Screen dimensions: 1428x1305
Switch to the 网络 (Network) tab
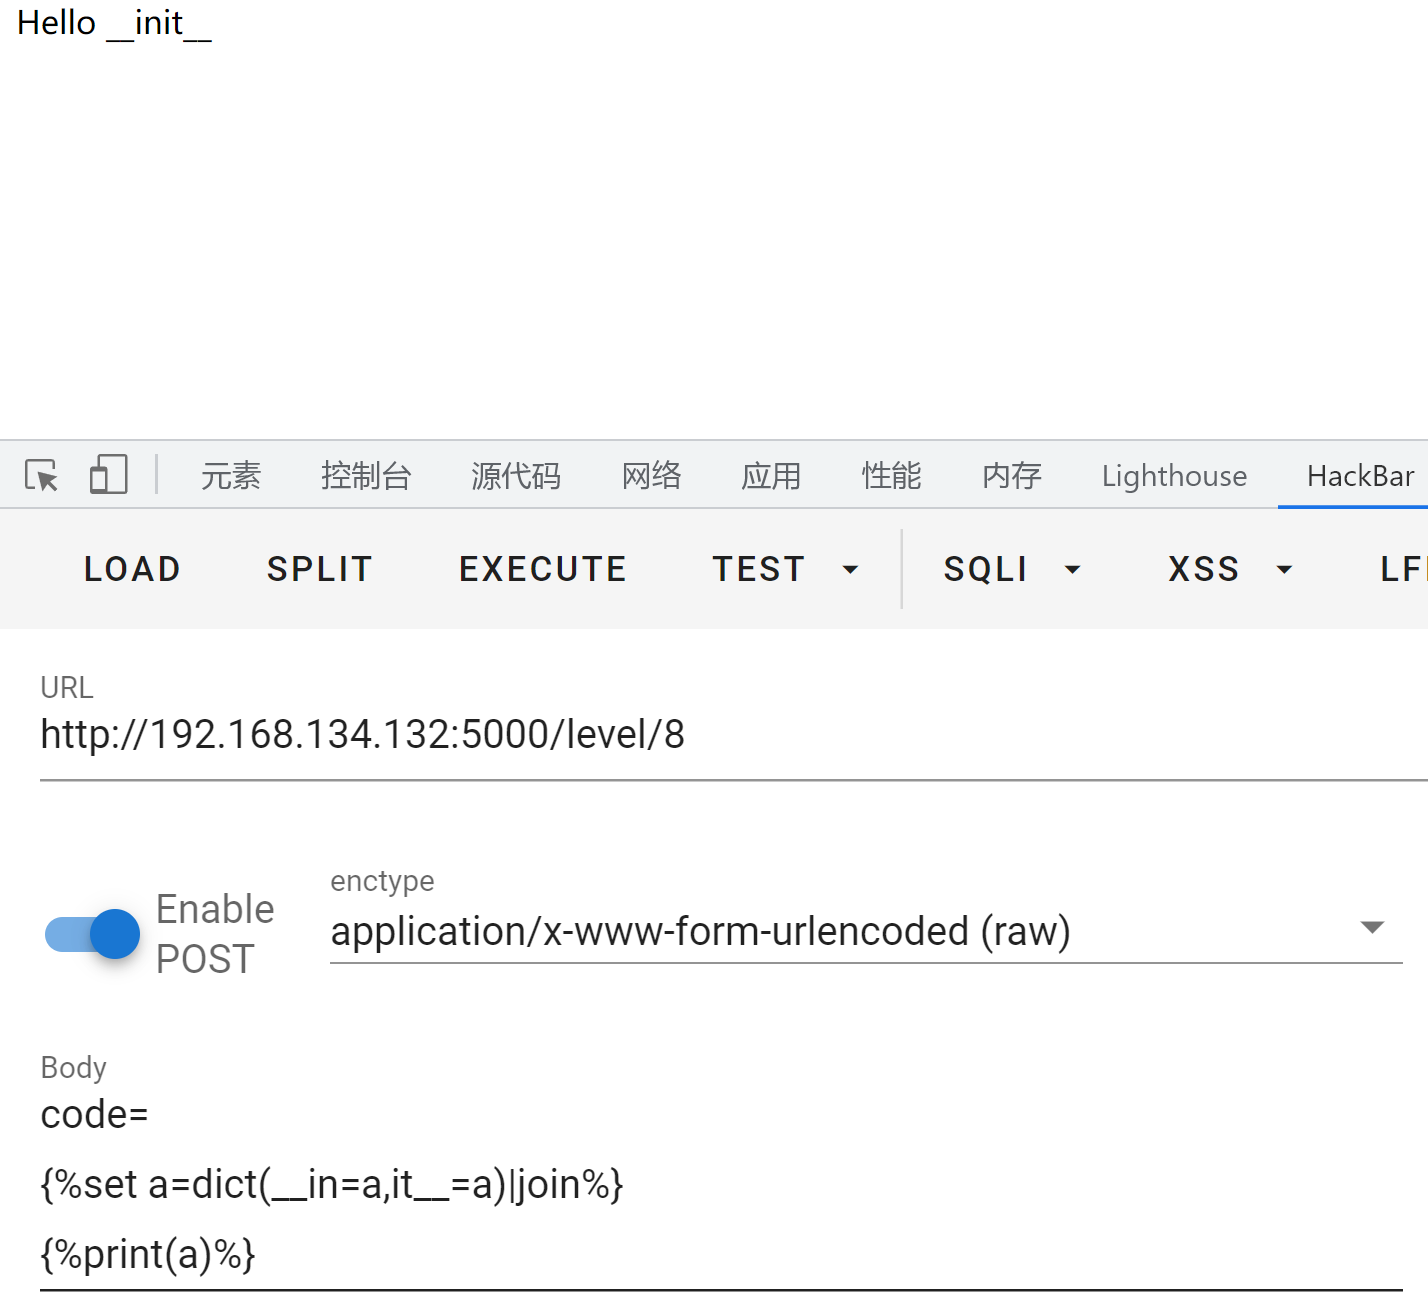pos(651,476)
